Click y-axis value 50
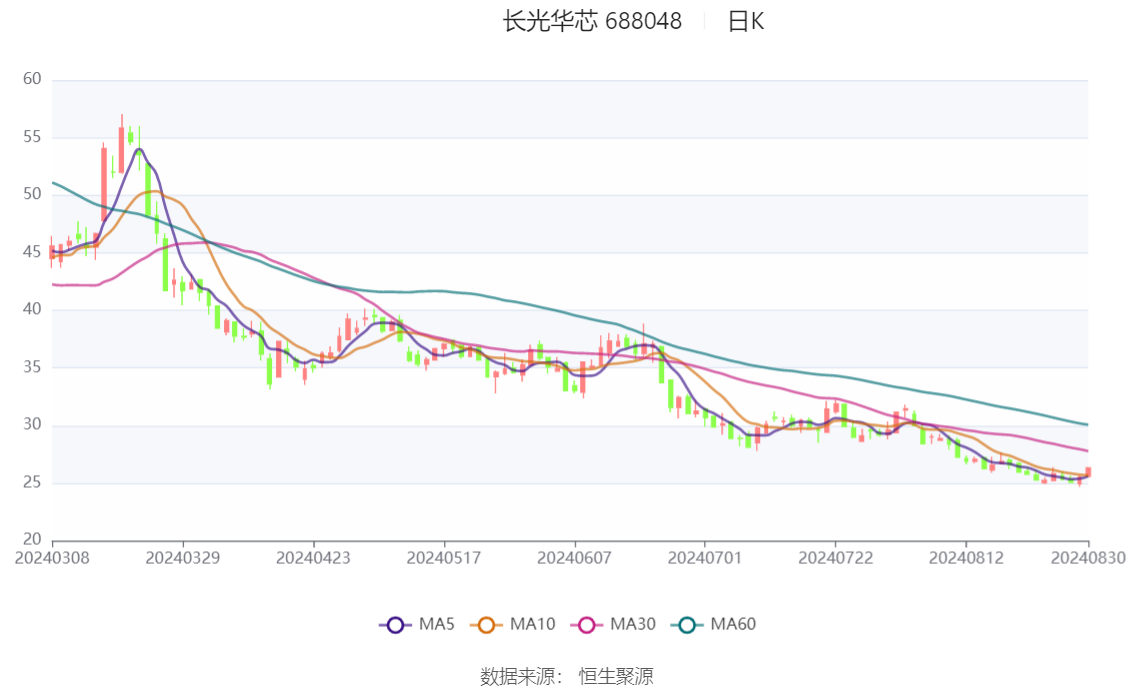 (x=32, y=194)
